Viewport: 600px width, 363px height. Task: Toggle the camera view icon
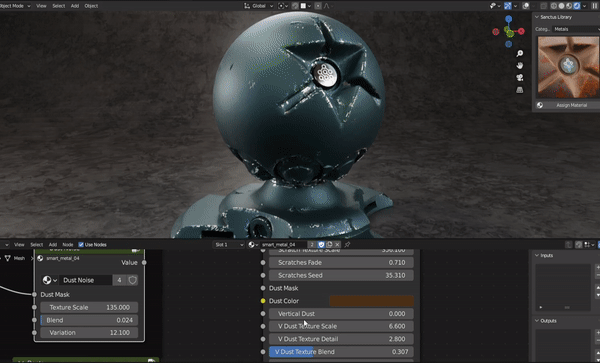tap(519, 78)
